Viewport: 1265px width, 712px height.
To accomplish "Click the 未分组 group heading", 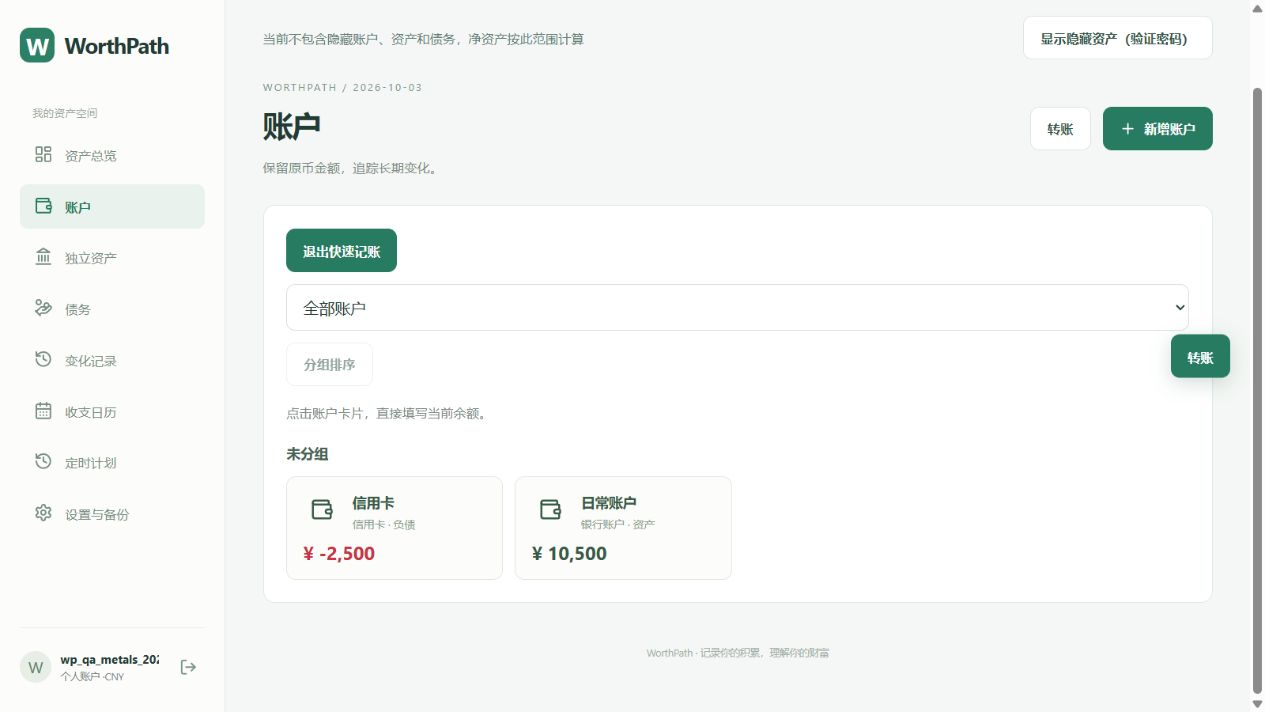I will (307, 454).
